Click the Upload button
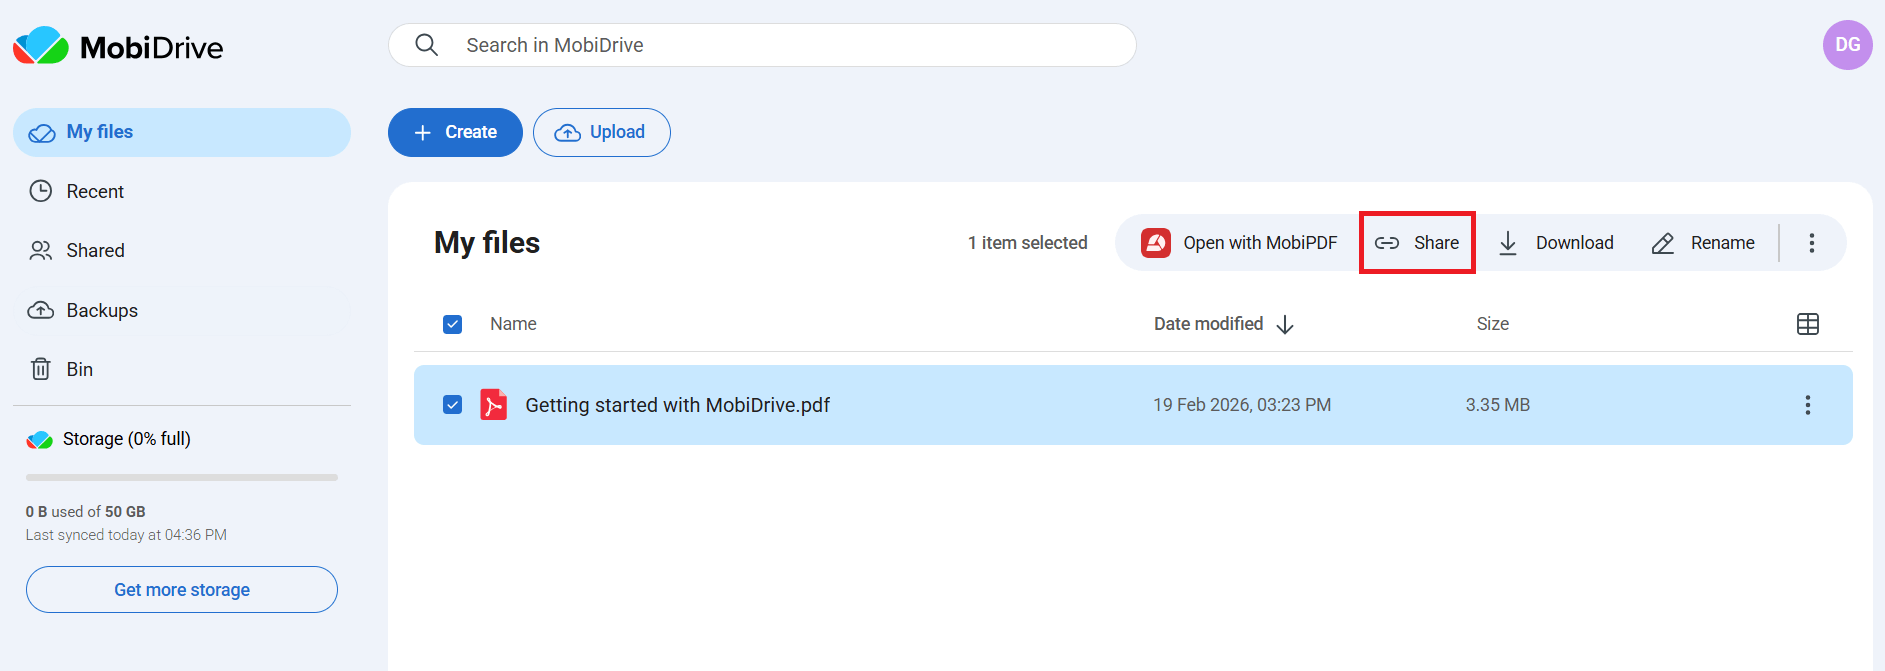The height and width of the screenshot is (671, 1885). 602,132
